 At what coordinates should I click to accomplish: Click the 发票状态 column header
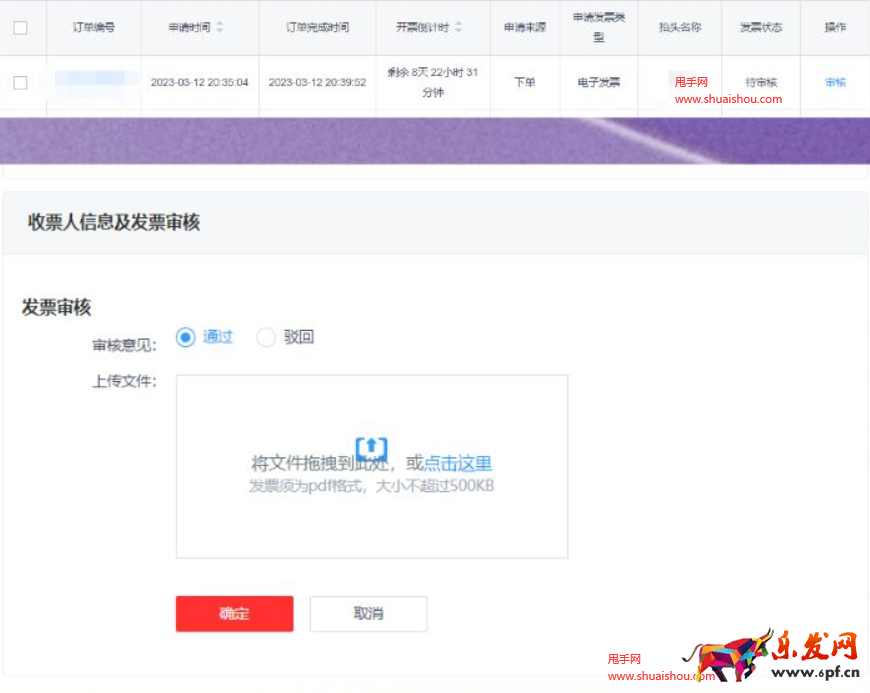point(761,27)
